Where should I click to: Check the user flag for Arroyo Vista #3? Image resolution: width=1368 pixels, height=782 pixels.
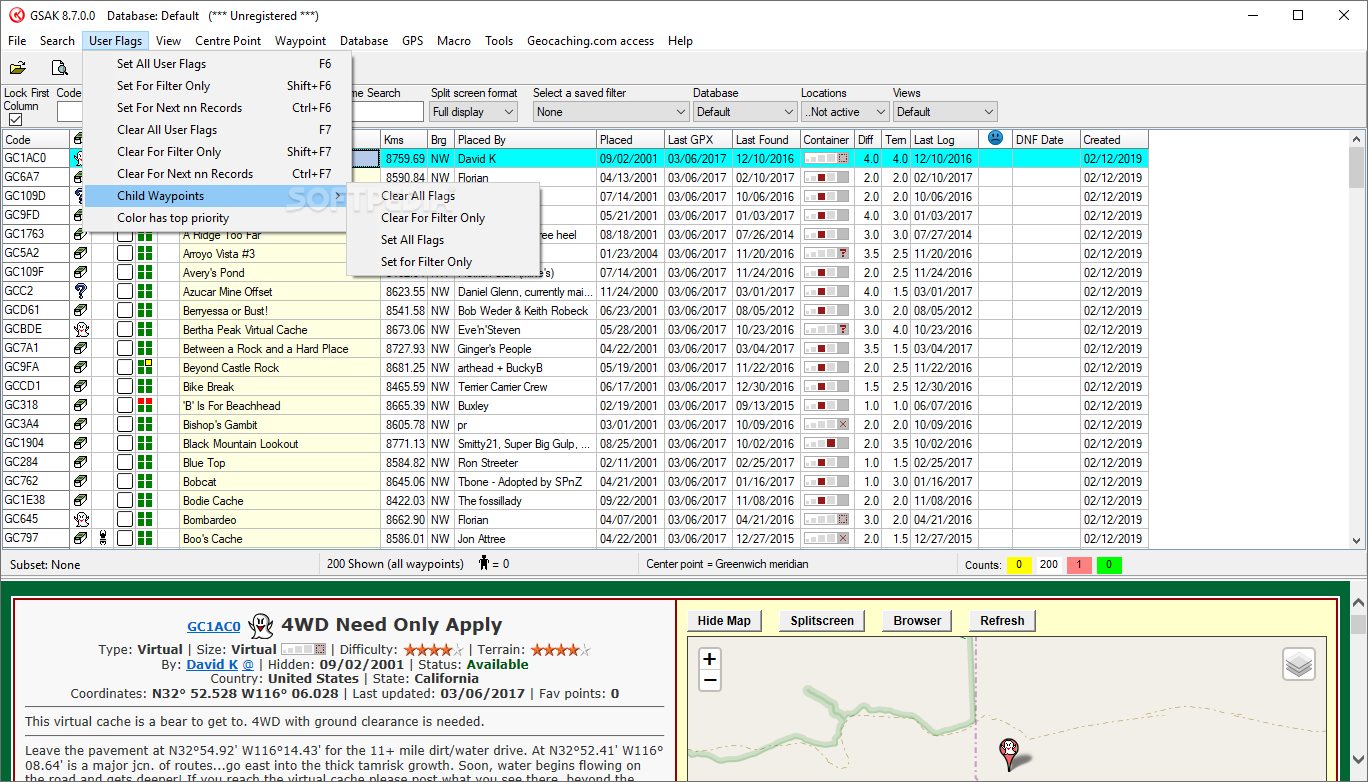(x=125, y=254)
